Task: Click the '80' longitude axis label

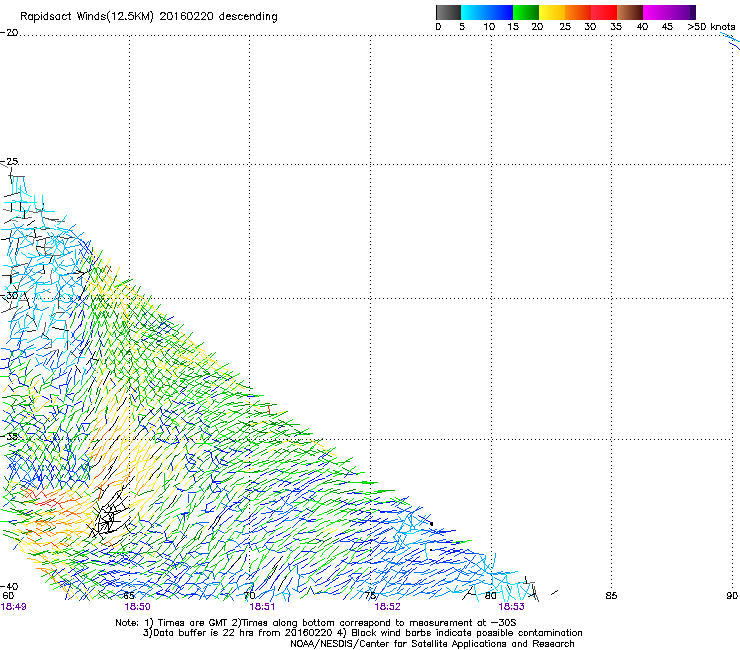Action: click(491, 596)
